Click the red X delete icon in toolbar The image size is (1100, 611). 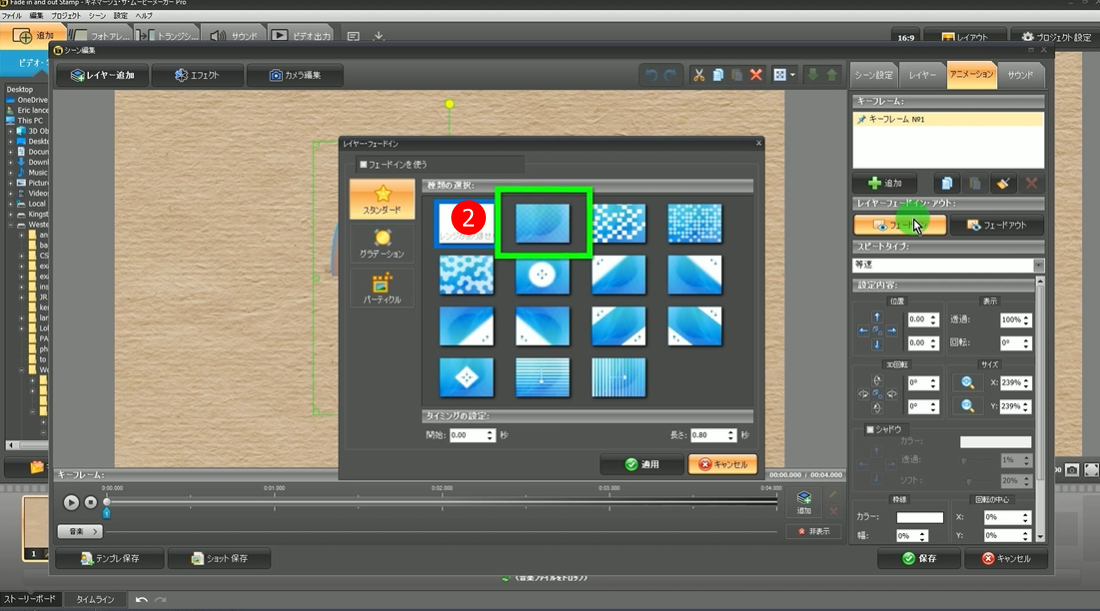point(756,75)
